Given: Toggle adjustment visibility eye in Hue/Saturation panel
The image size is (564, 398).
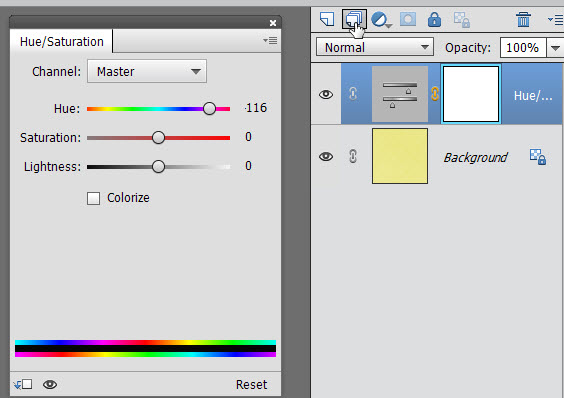Looking at the screenshot, I should [x=50, y=385].
